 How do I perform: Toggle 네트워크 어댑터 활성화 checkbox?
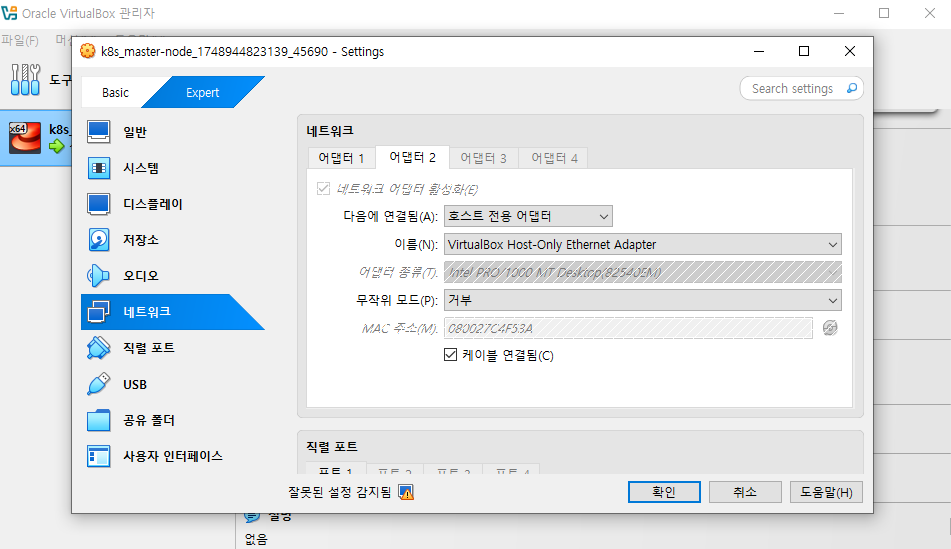point(323,189)
